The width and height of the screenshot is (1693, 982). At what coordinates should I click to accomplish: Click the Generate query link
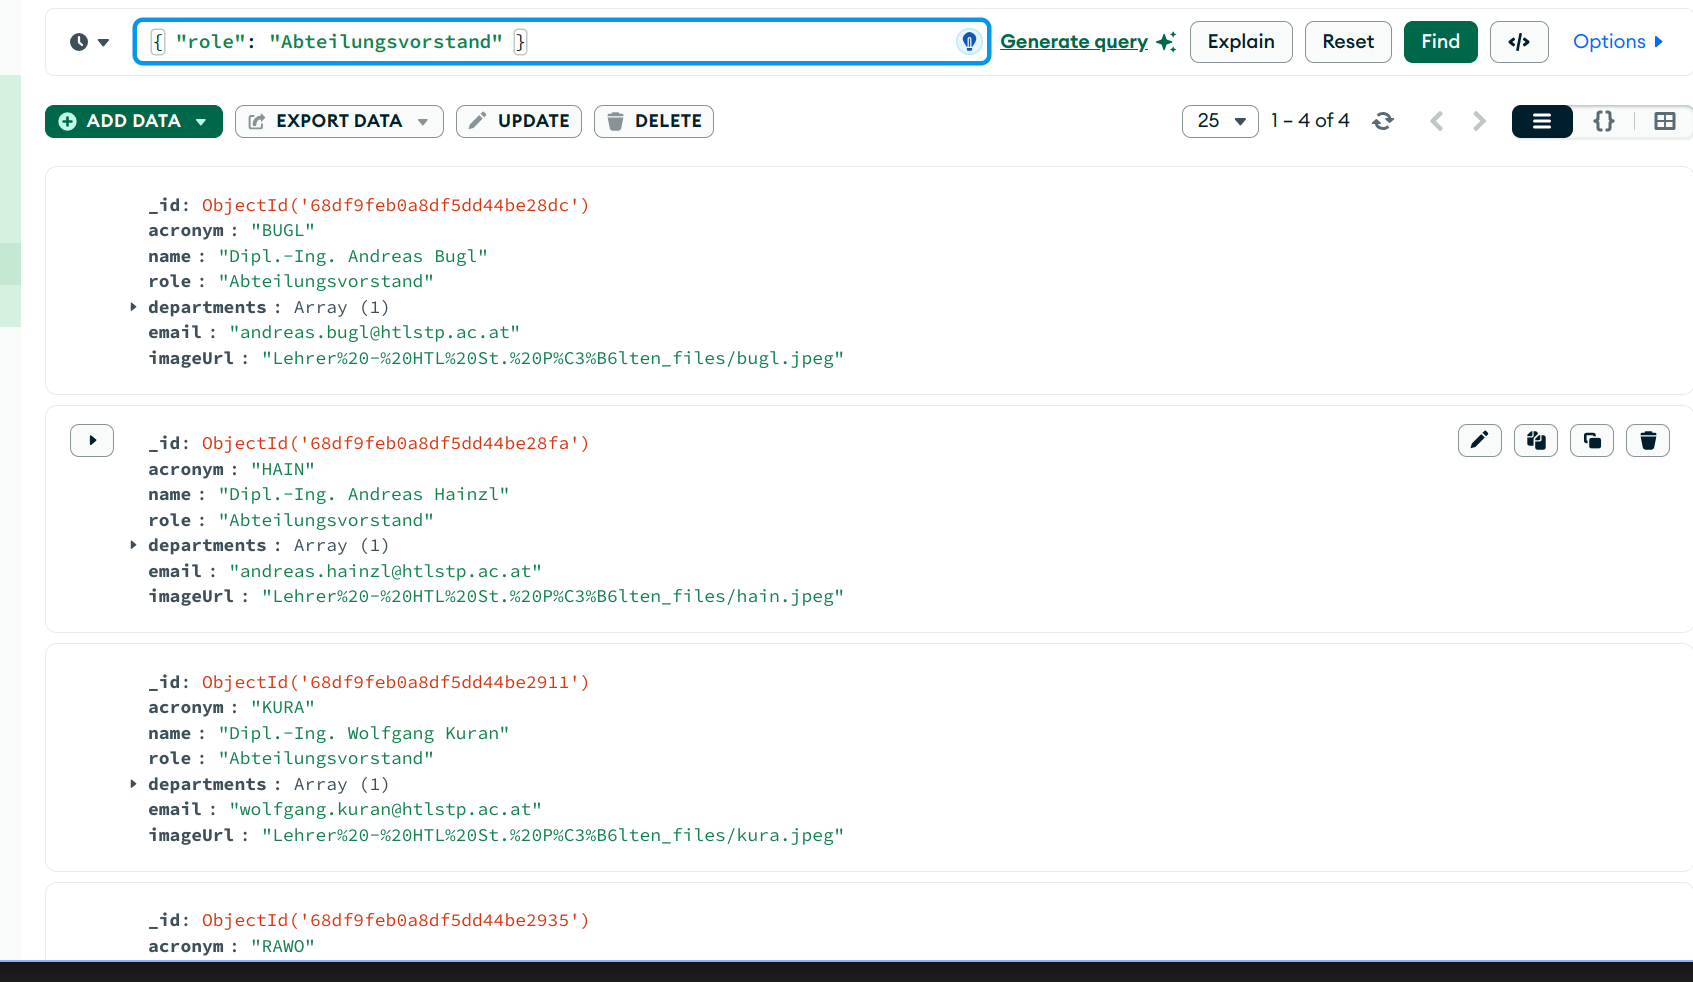click(x=1074, y=42)
